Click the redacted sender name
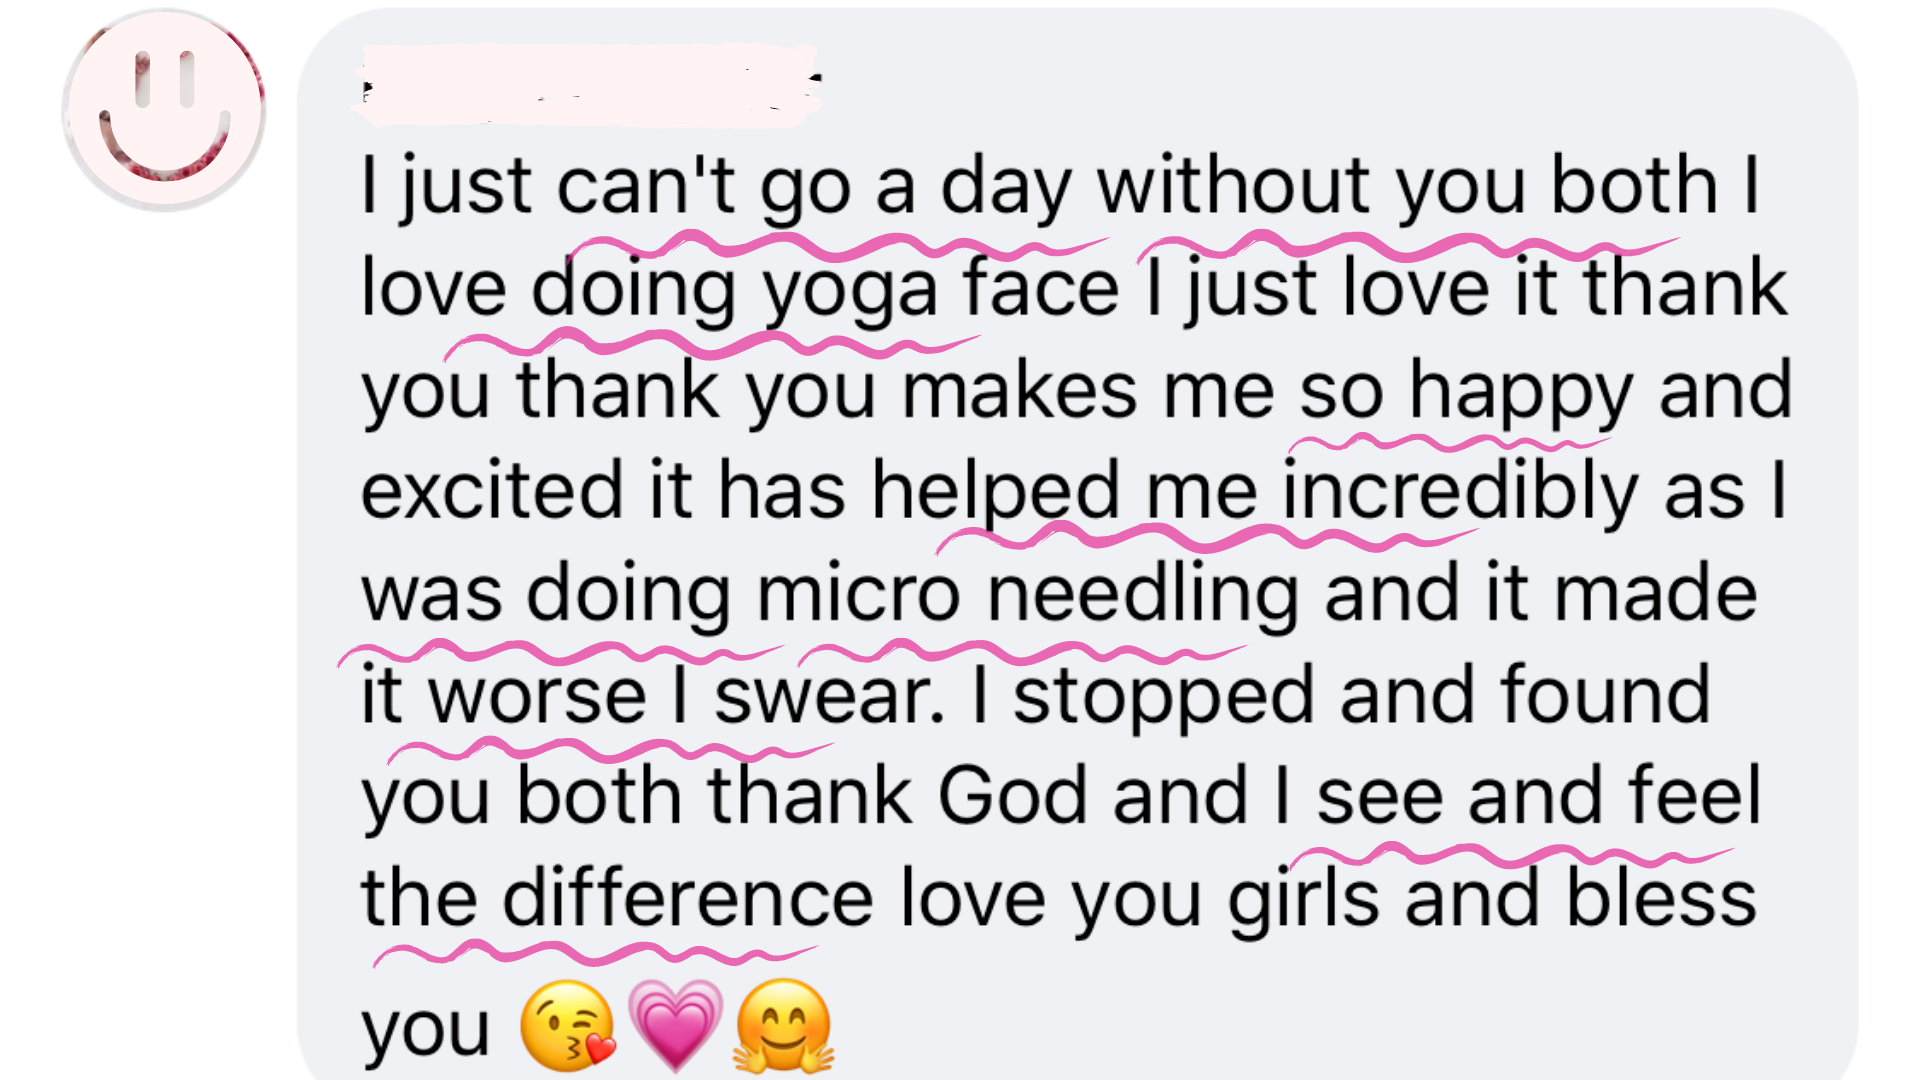 point(590,85)
